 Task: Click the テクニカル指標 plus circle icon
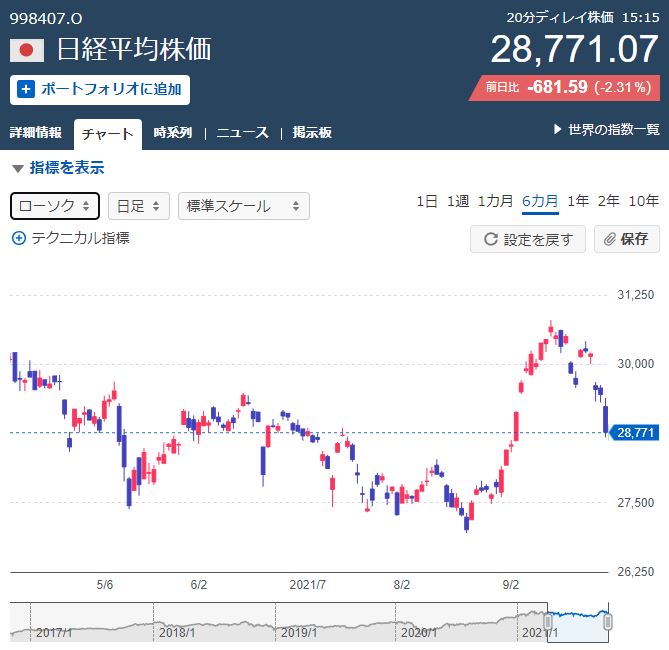pos(18,238)
